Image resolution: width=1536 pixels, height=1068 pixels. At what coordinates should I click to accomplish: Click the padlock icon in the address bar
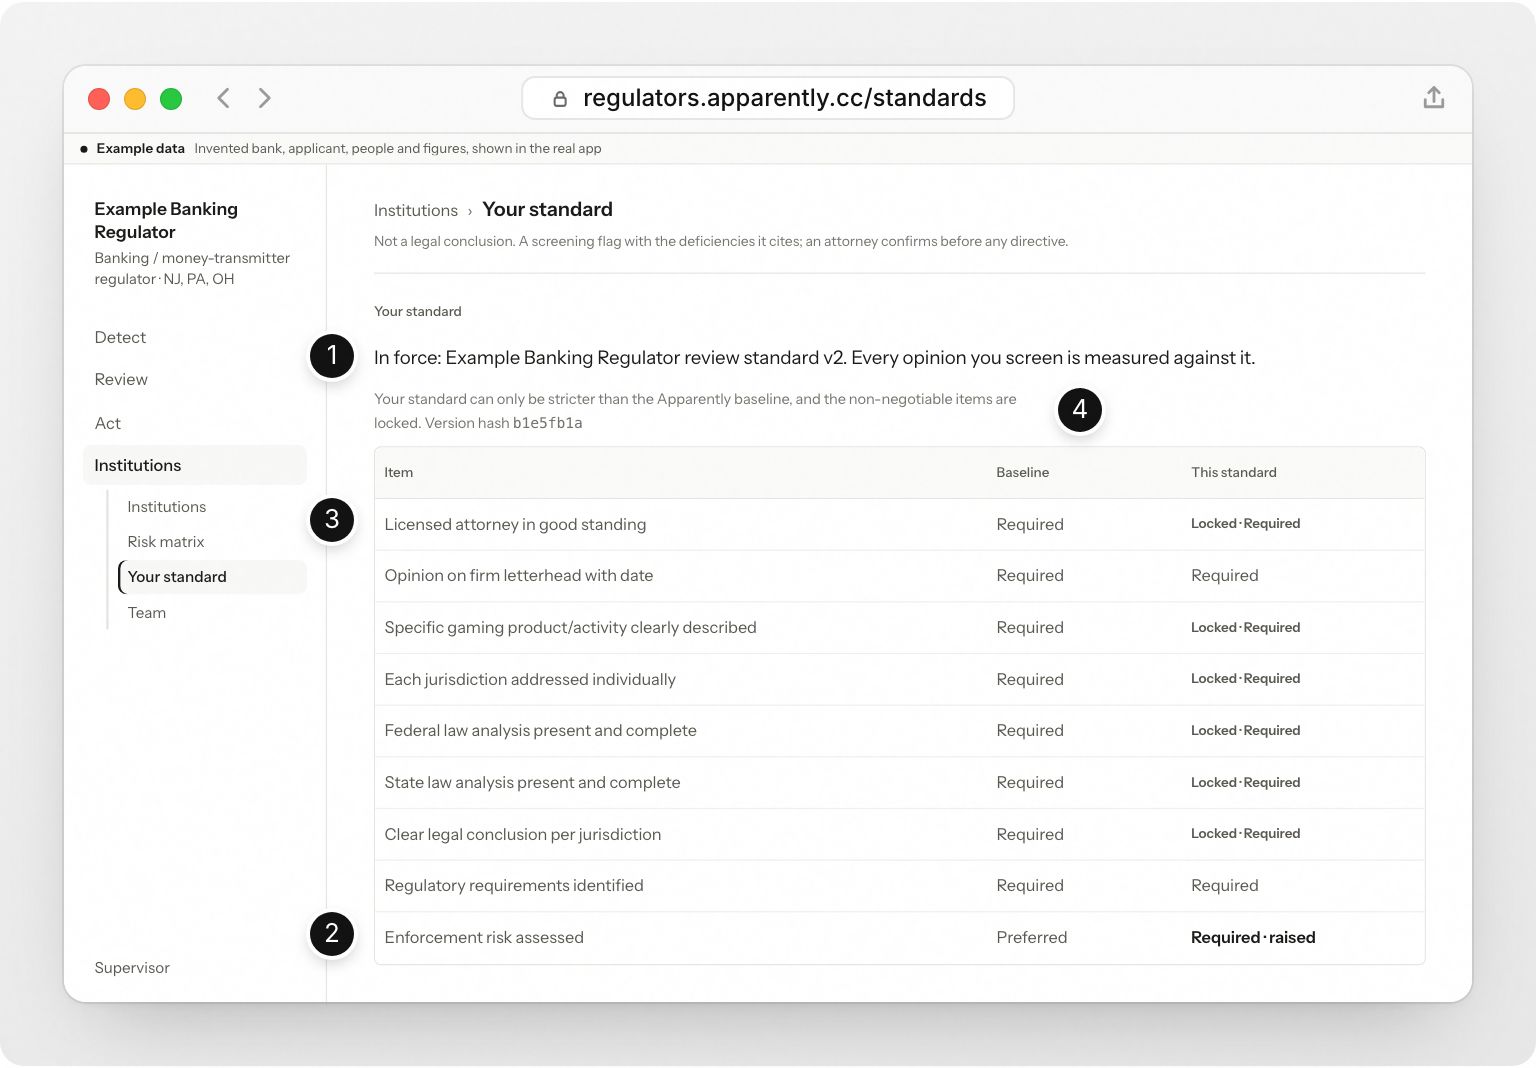coord(560,98)
